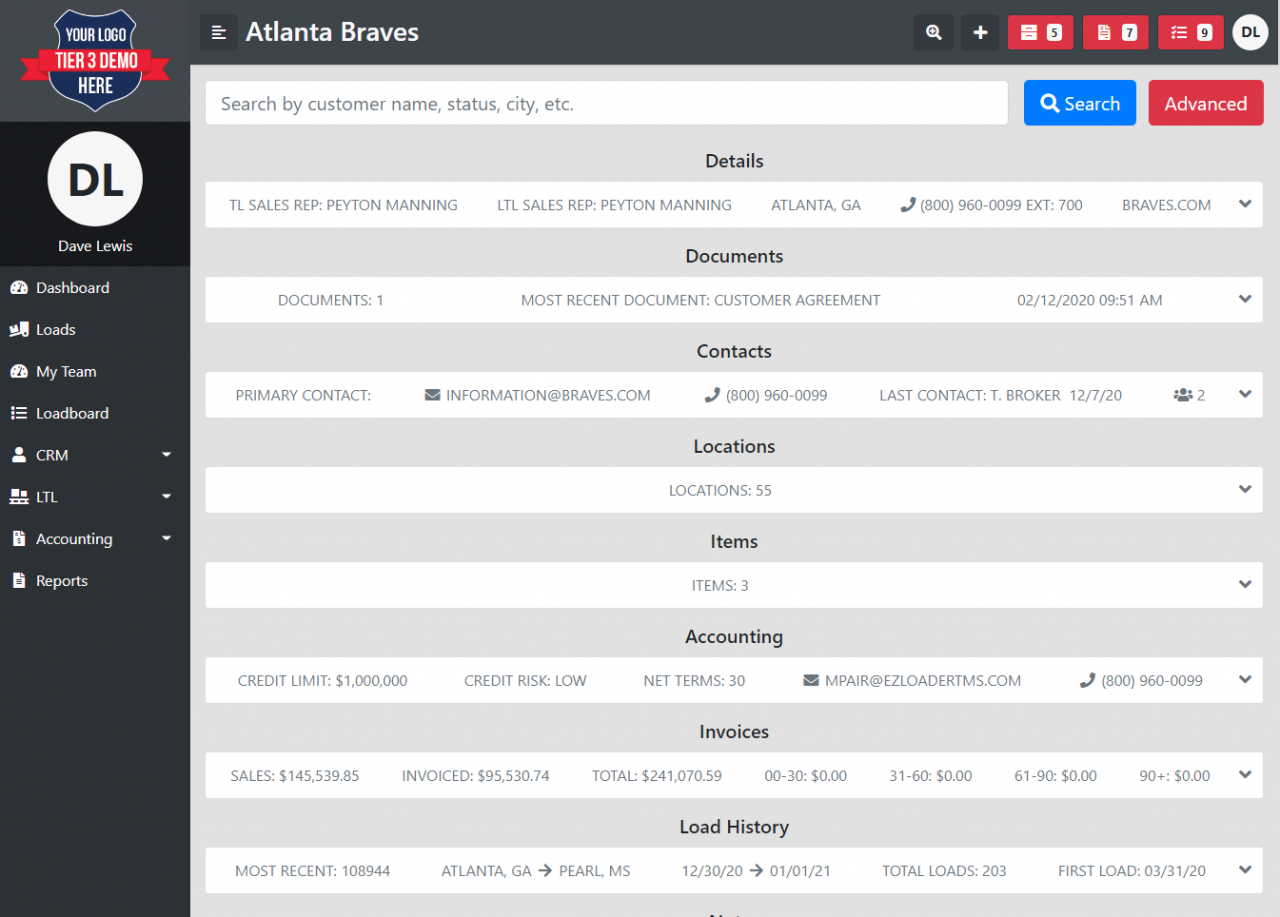Click the Accounting invoice icon in sidebar

[19, 539]
